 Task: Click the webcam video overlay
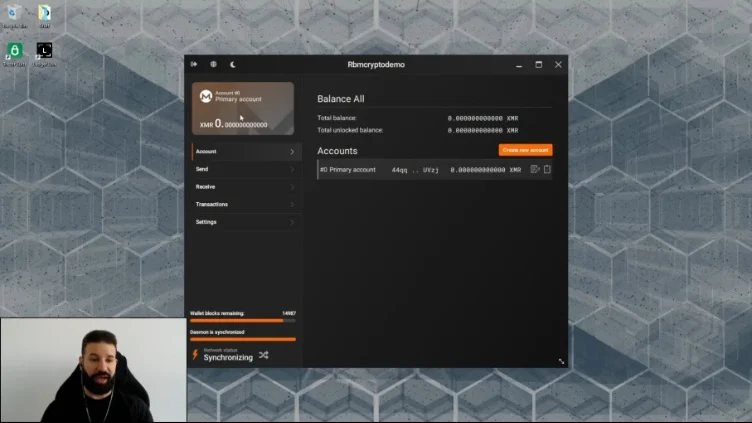tap(94, 370)
